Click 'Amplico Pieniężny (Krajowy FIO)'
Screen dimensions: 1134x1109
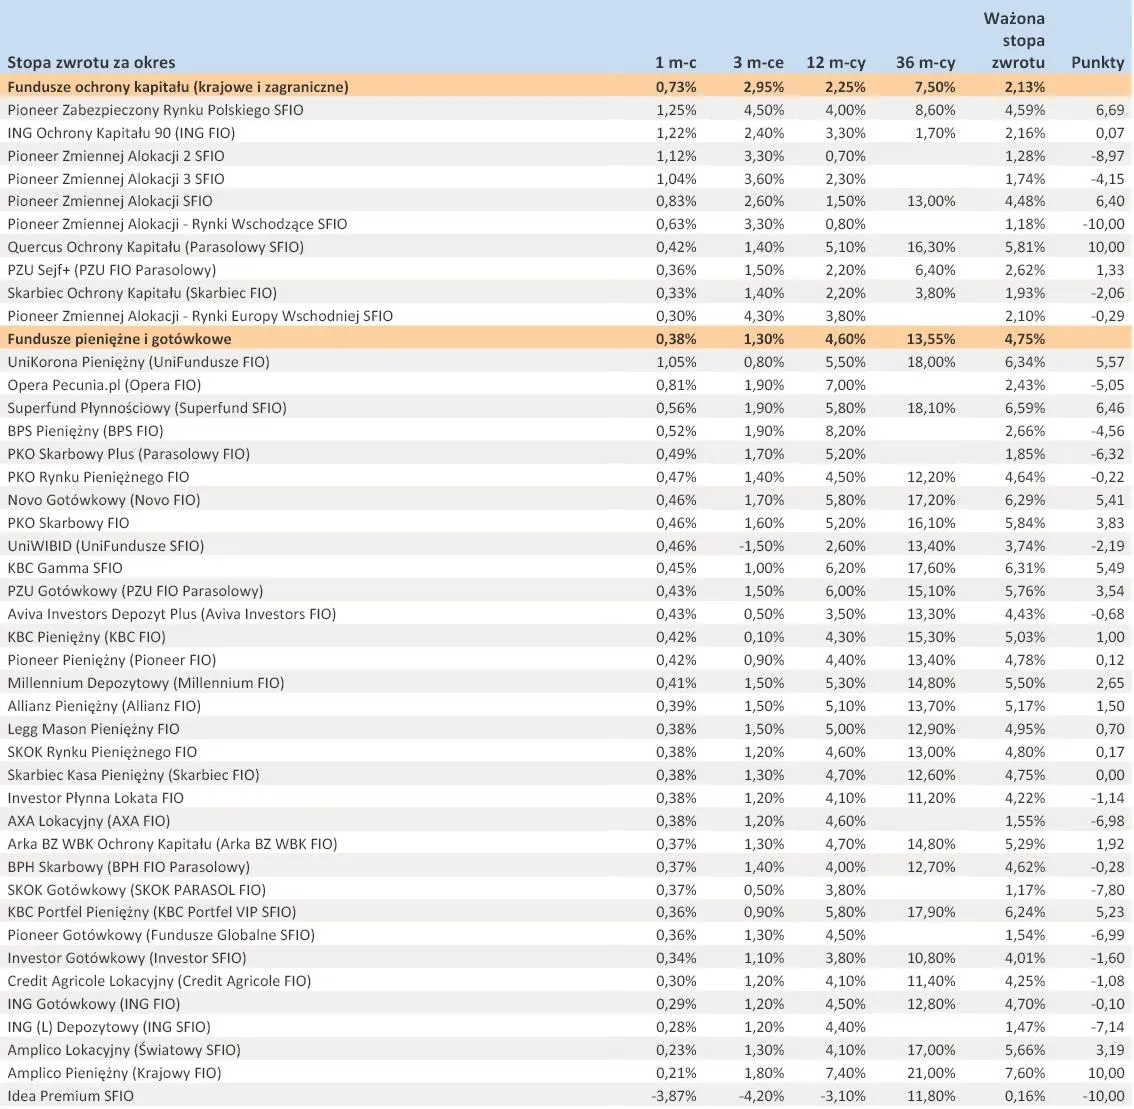point(114,1074)
